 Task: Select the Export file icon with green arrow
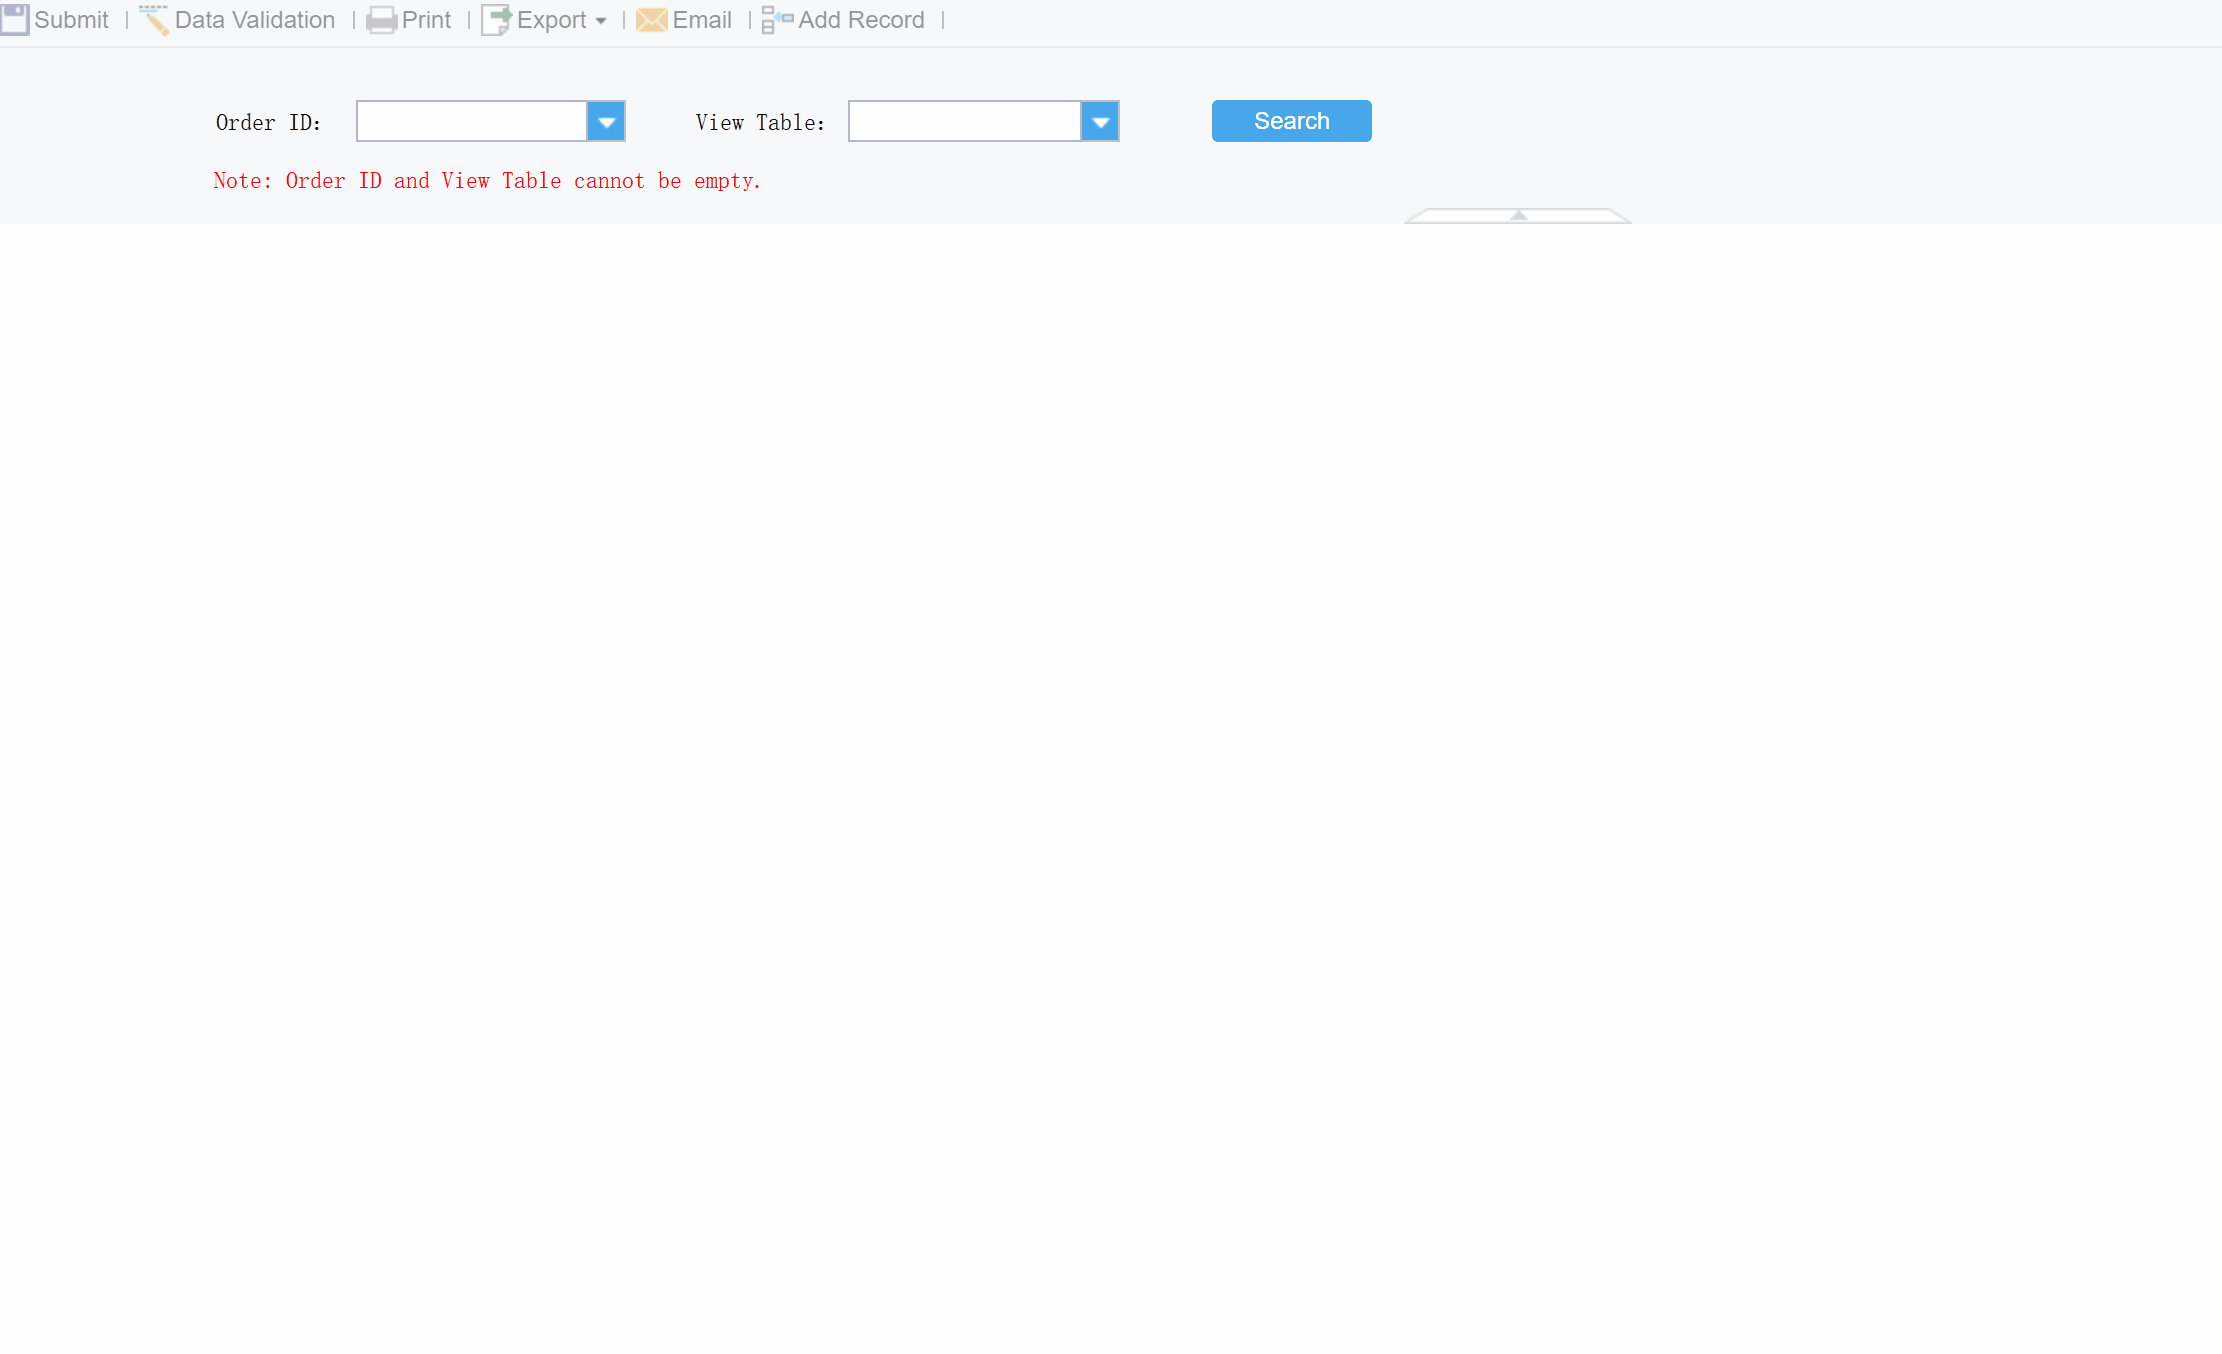click(497, 20)
